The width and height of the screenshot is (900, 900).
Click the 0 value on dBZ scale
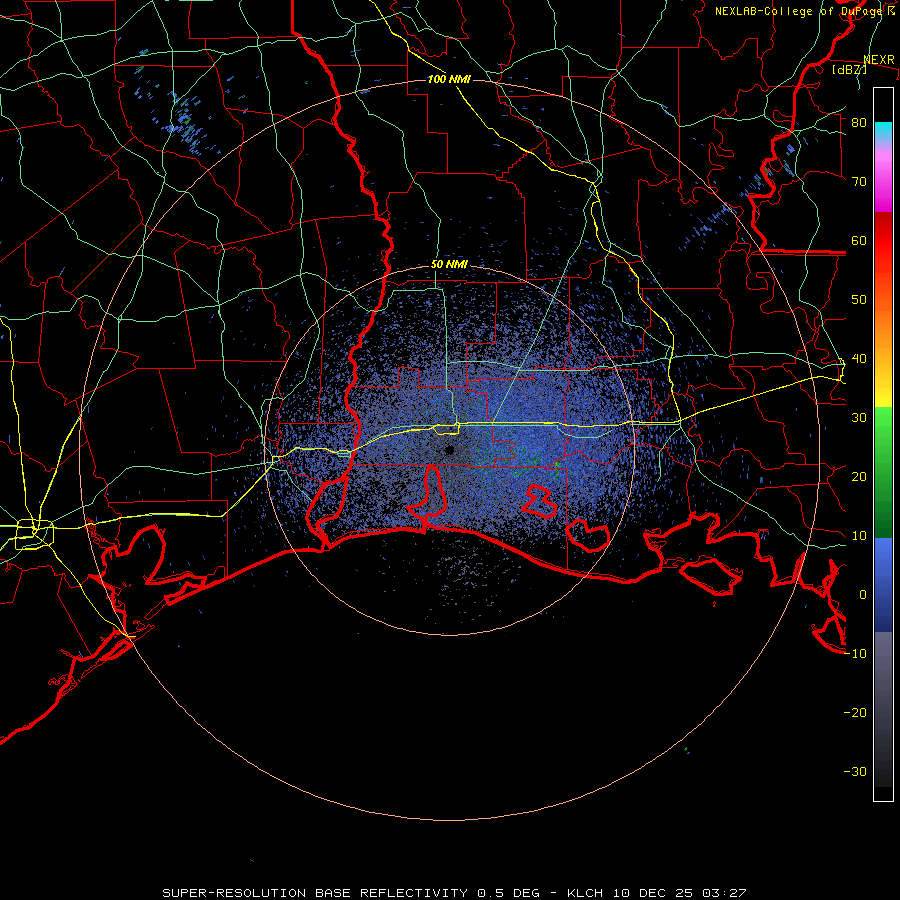point(863,595)
